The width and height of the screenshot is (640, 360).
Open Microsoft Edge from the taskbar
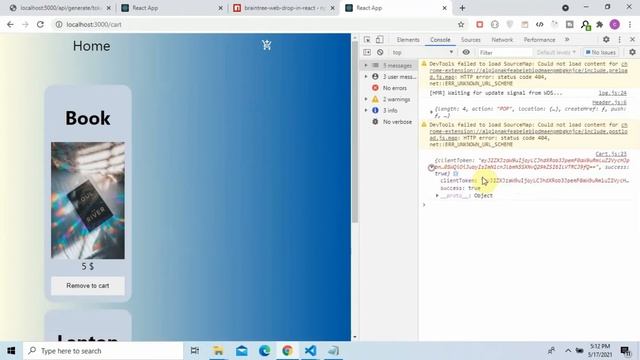pos(264,351)
